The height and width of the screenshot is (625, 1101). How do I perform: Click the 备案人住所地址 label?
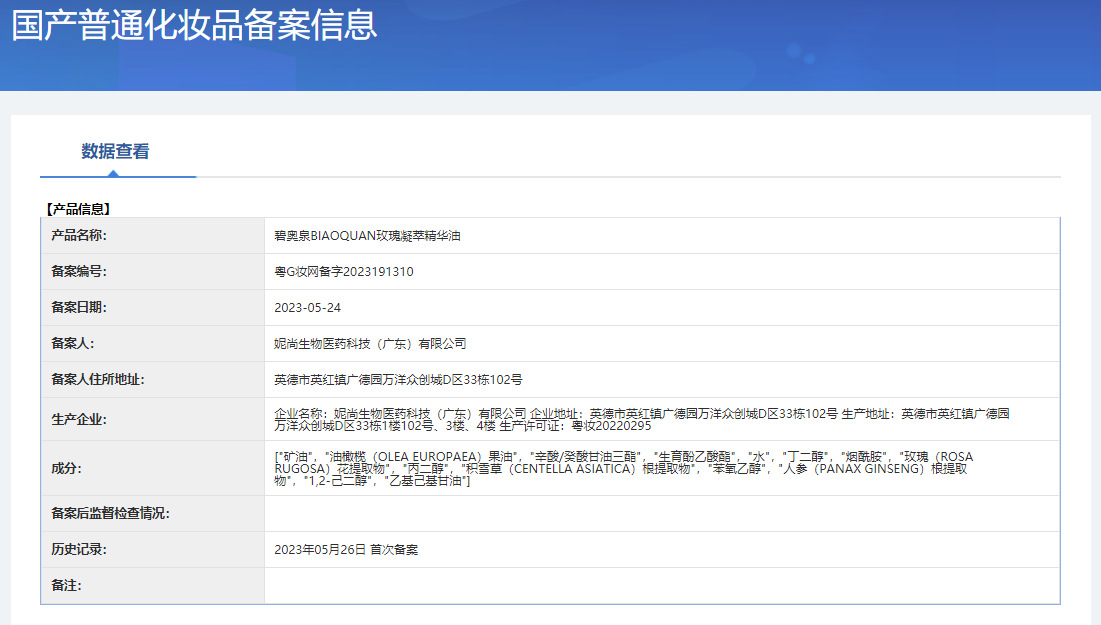(x=98, y=379)
